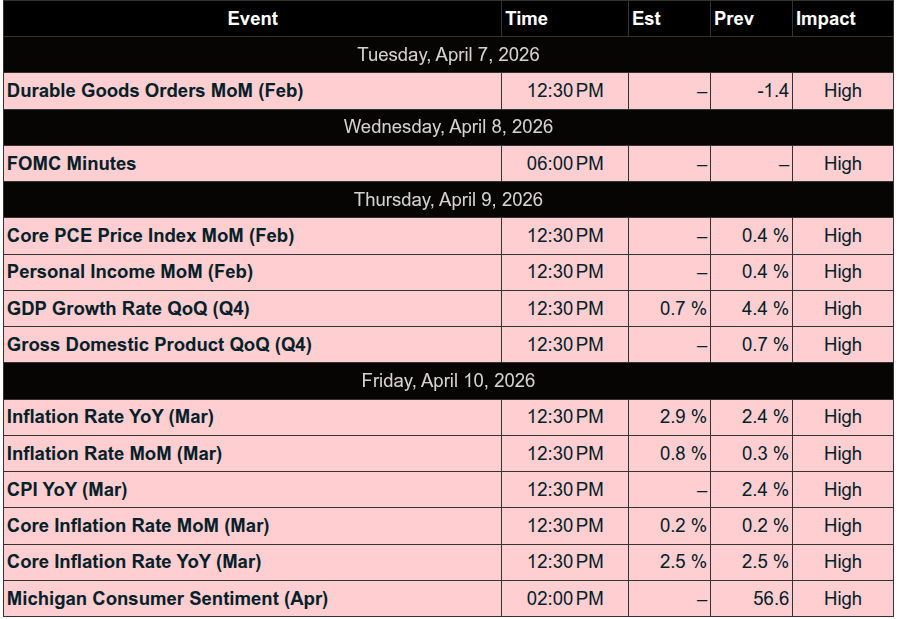
Task: Click Core Inflation Rate MoM event
Action: click(138, 526)
